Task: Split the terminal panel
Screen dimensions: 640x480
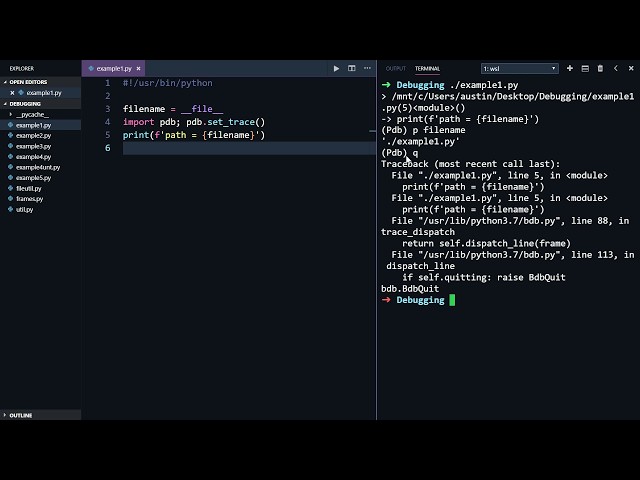Action: pos(585,69)
